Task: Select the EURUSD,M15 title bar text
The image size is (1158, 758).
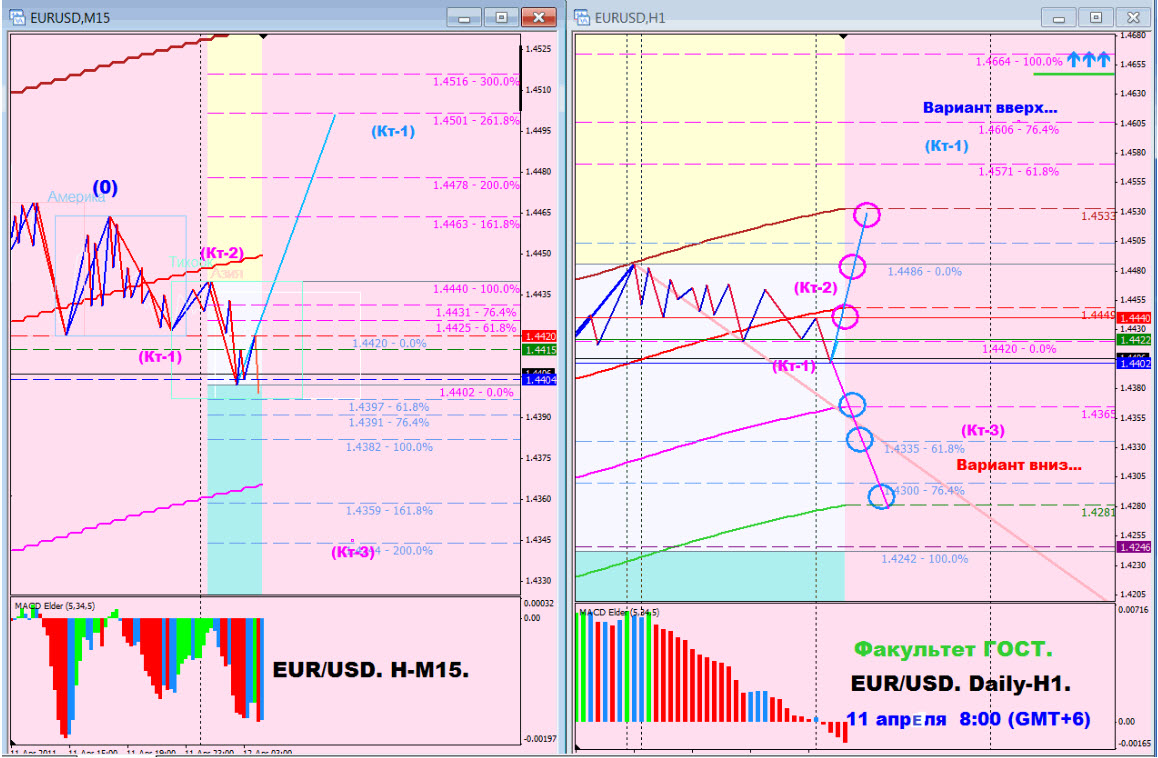Action: (x=70, y=18)
